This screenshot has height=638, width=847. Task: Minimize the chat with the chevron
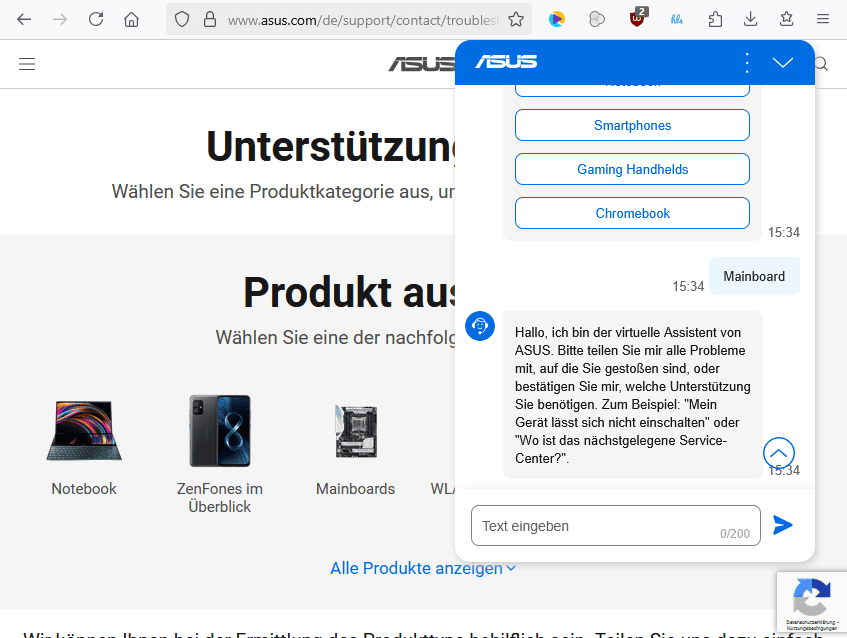coord(783,63)
